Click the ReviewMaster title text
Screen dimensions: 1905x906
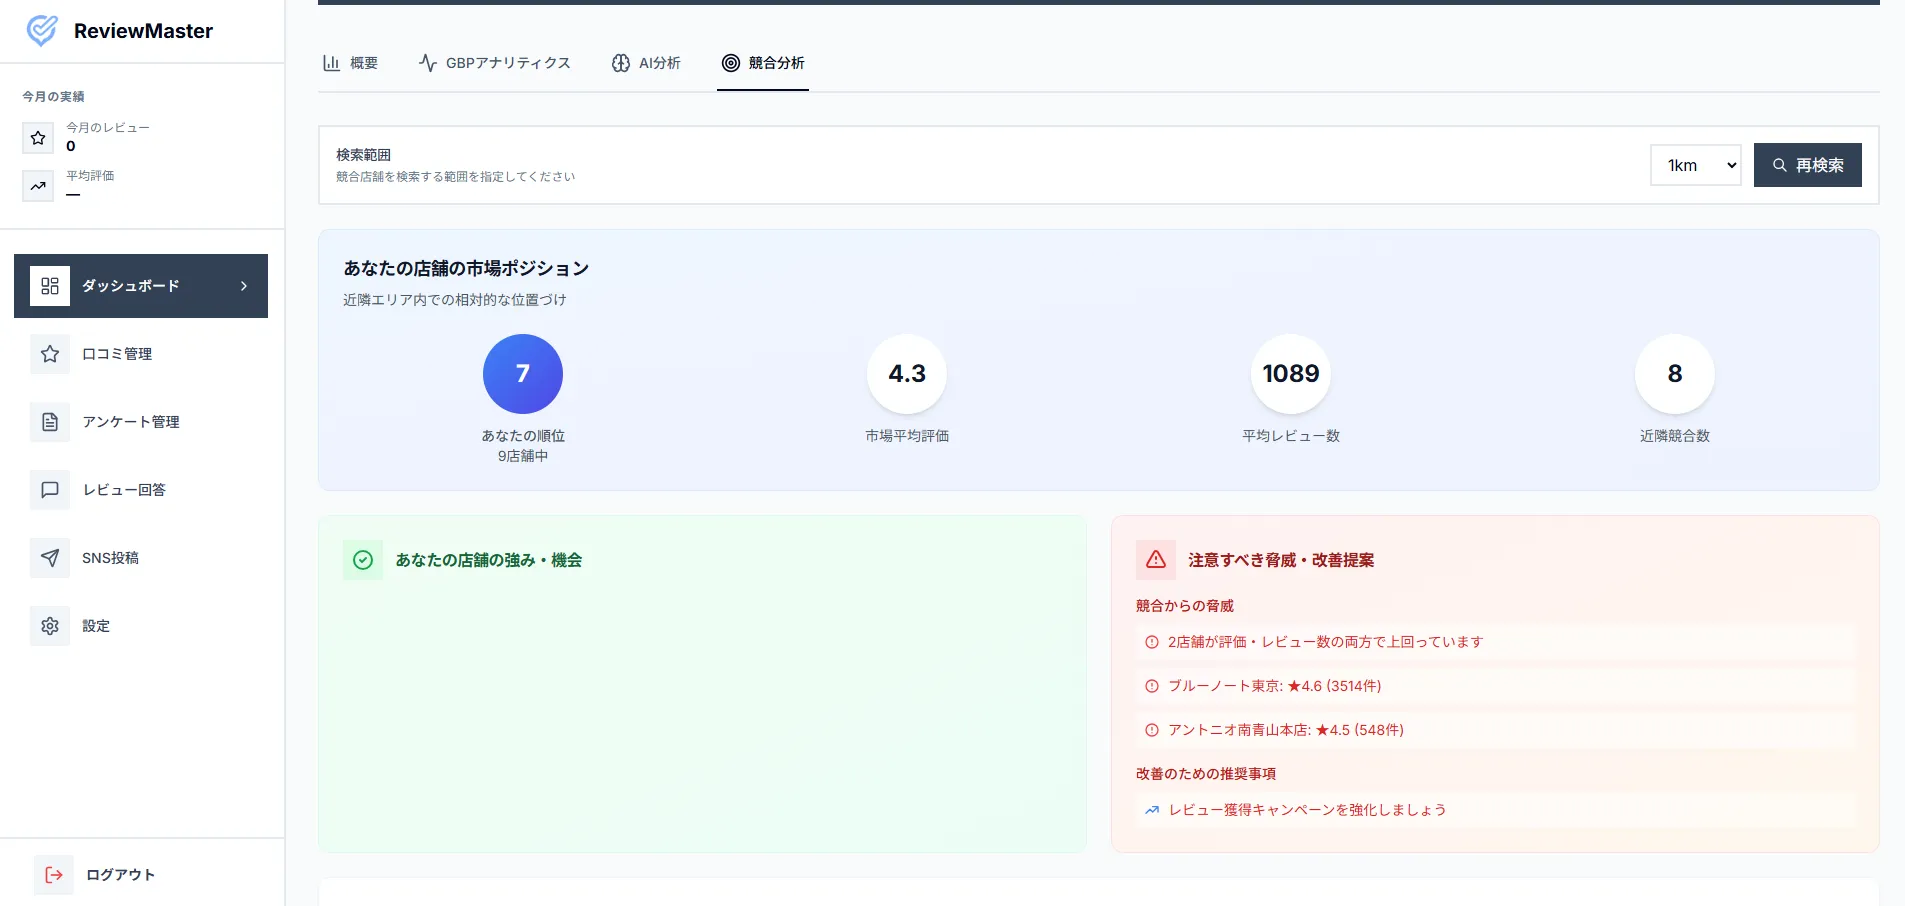[143, 31]
